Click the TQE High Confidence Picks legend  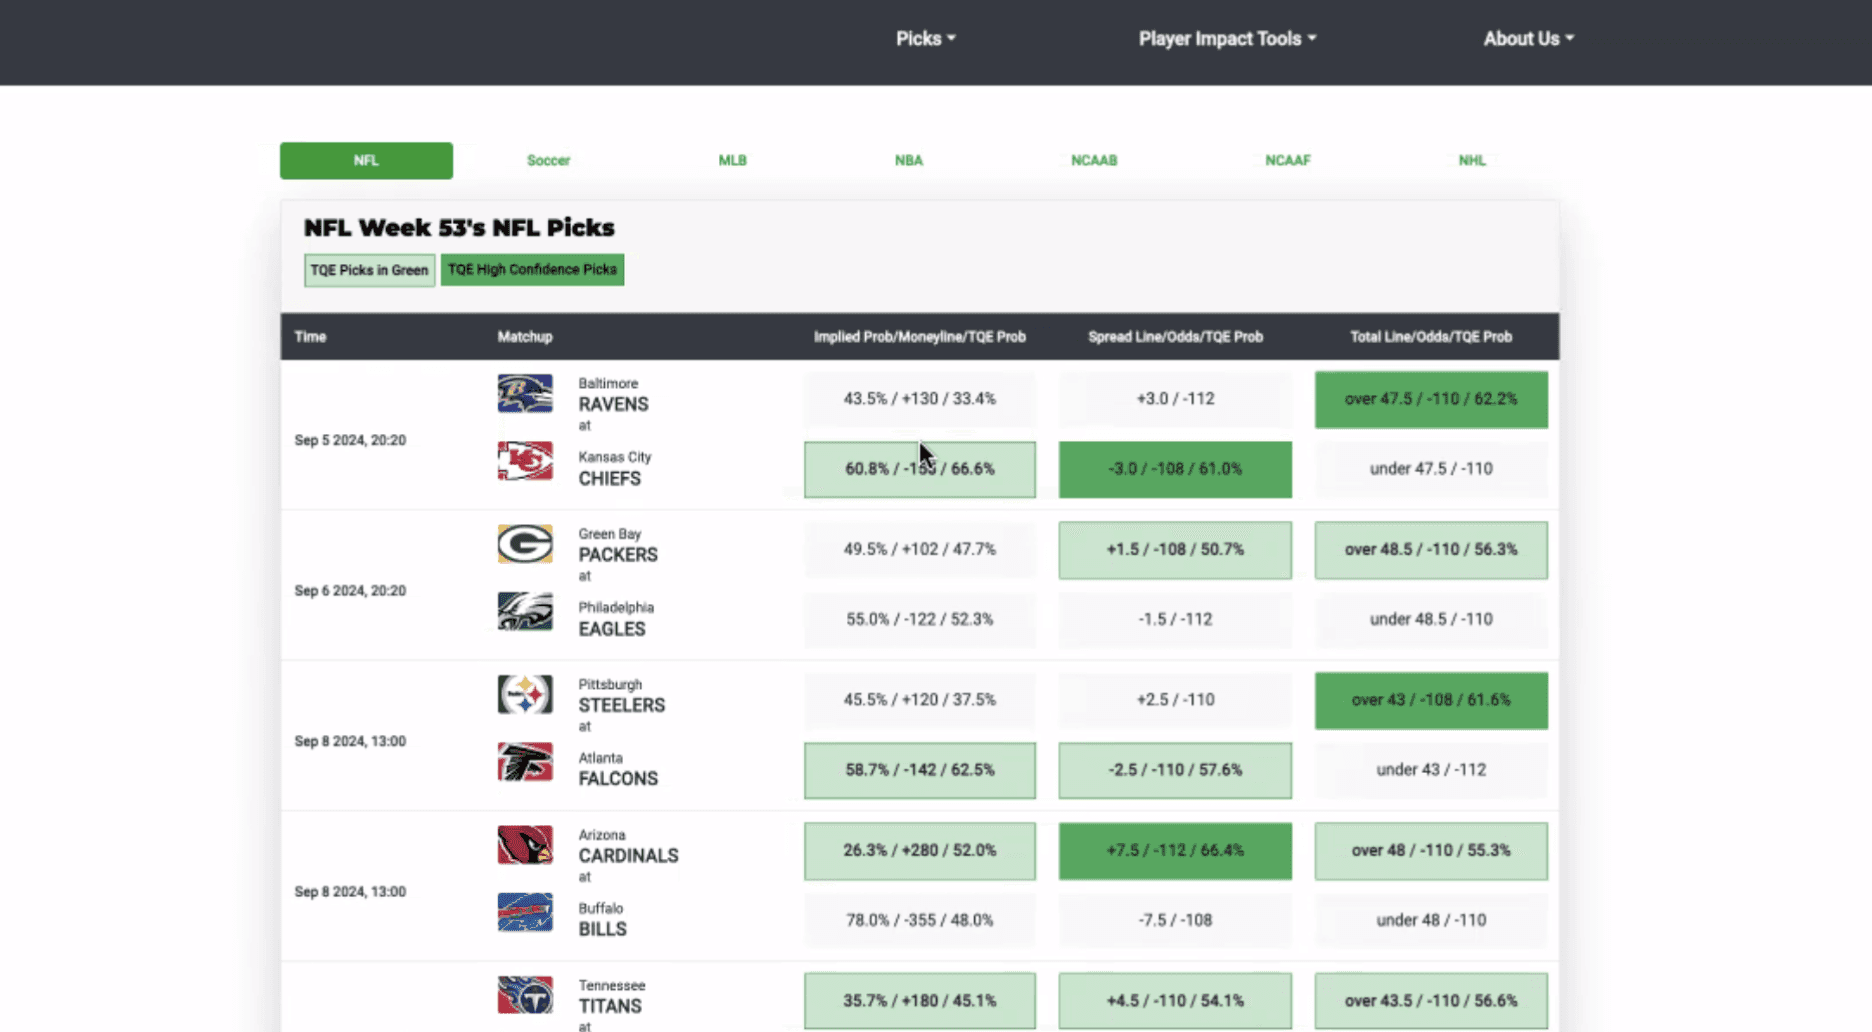click(532, 270)
